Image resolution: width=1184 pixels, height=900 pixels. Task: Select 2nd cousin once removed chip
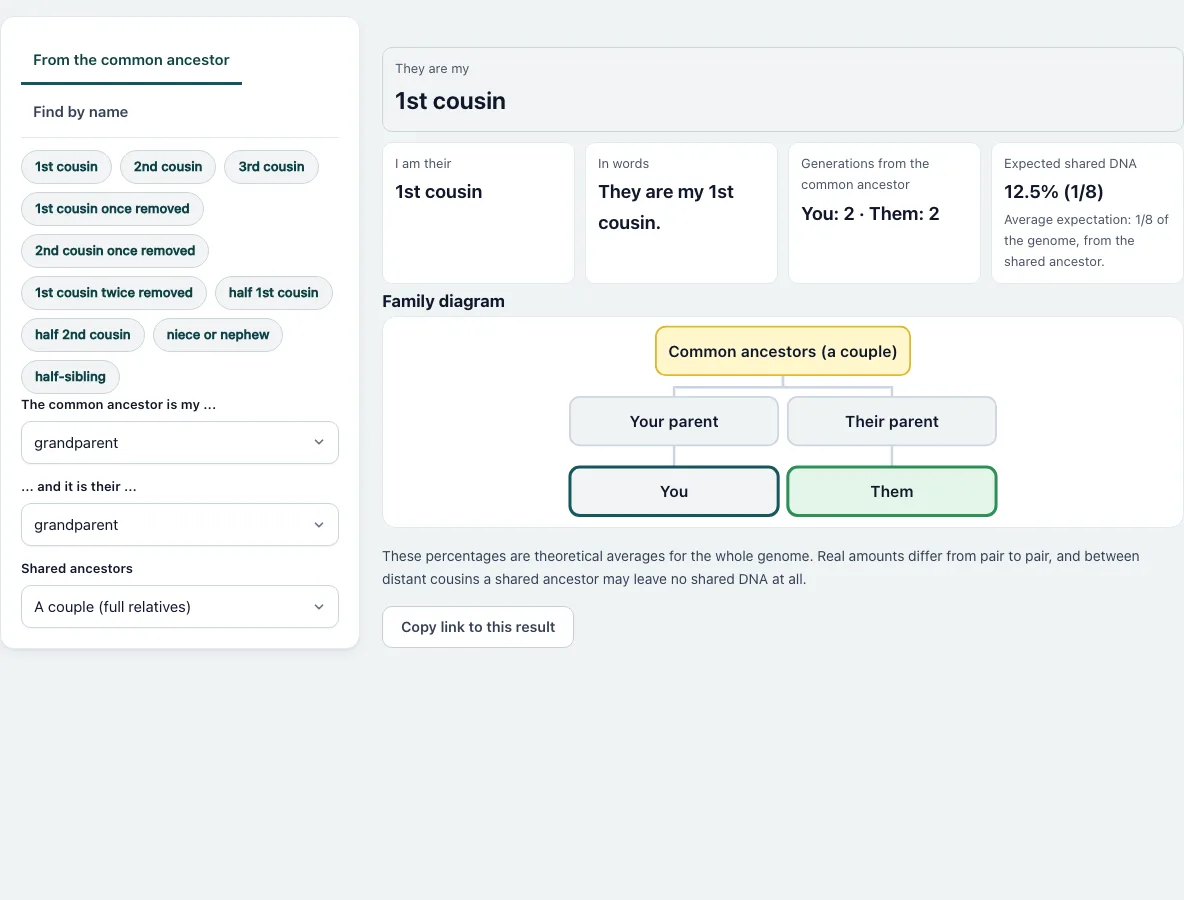click(x=115, y=251)
